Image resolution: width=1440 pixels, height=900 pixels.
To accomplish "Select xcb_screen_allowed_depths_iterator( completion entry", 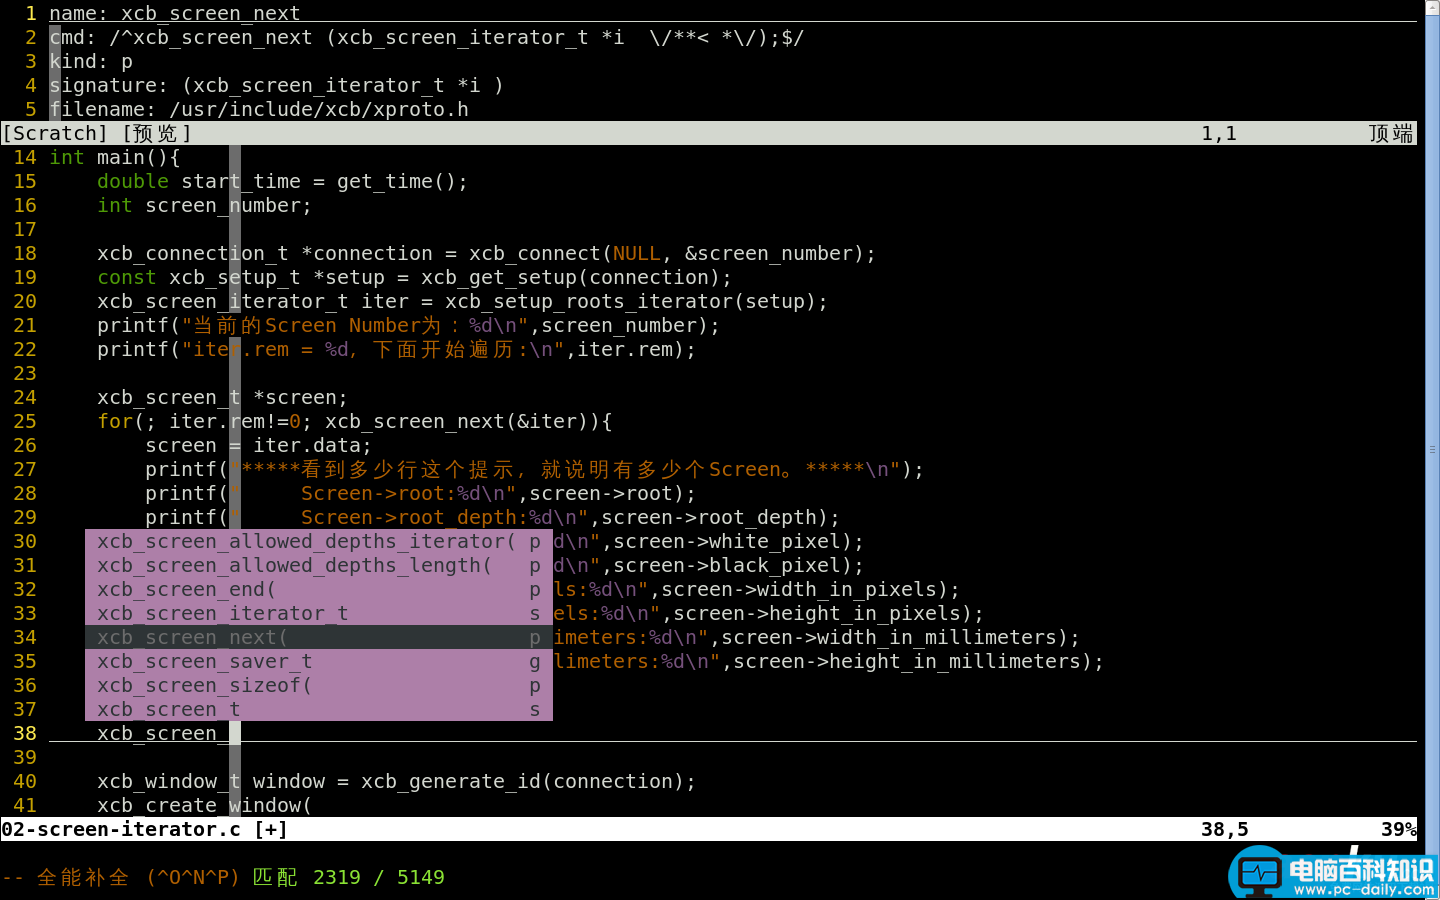I will (x=319, y=541).
